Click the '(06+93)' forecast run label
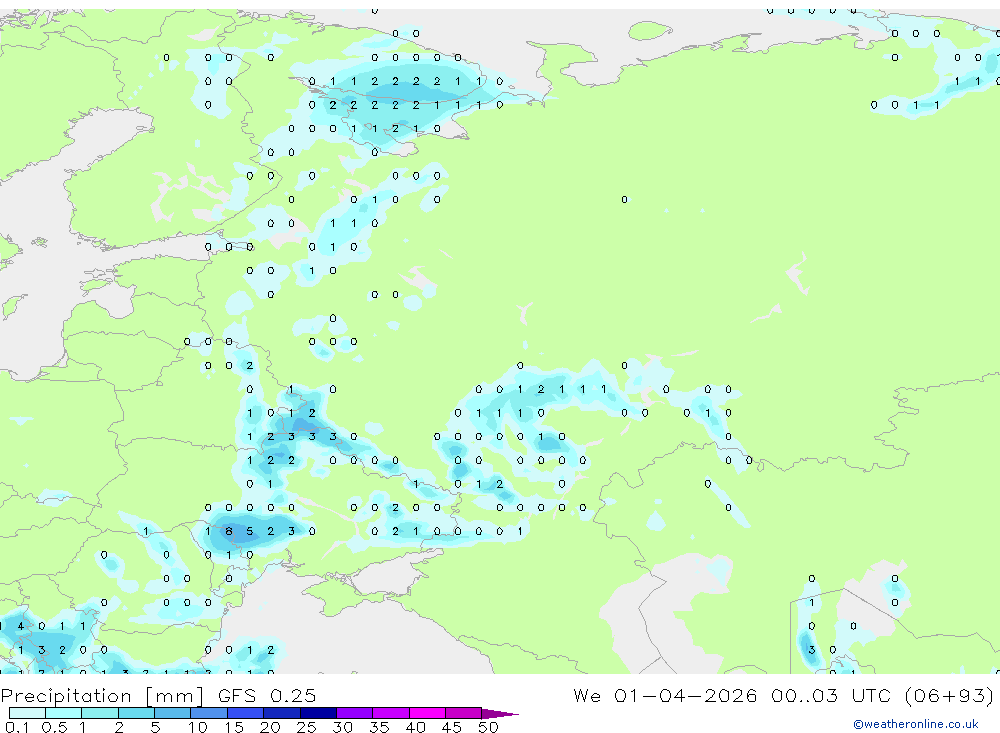This screenshot has width=1000, height=733. click(x=950, y=695)
